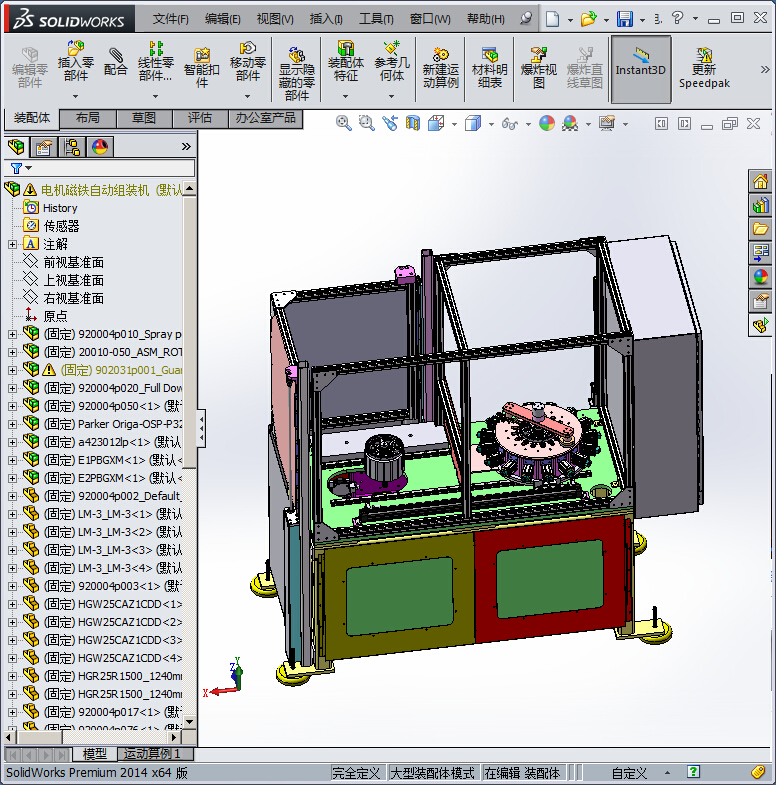Open SolidWorks Resources home icon in task pane
The height and width of the screenshot is (785, 776).
(x=760, y=181)
